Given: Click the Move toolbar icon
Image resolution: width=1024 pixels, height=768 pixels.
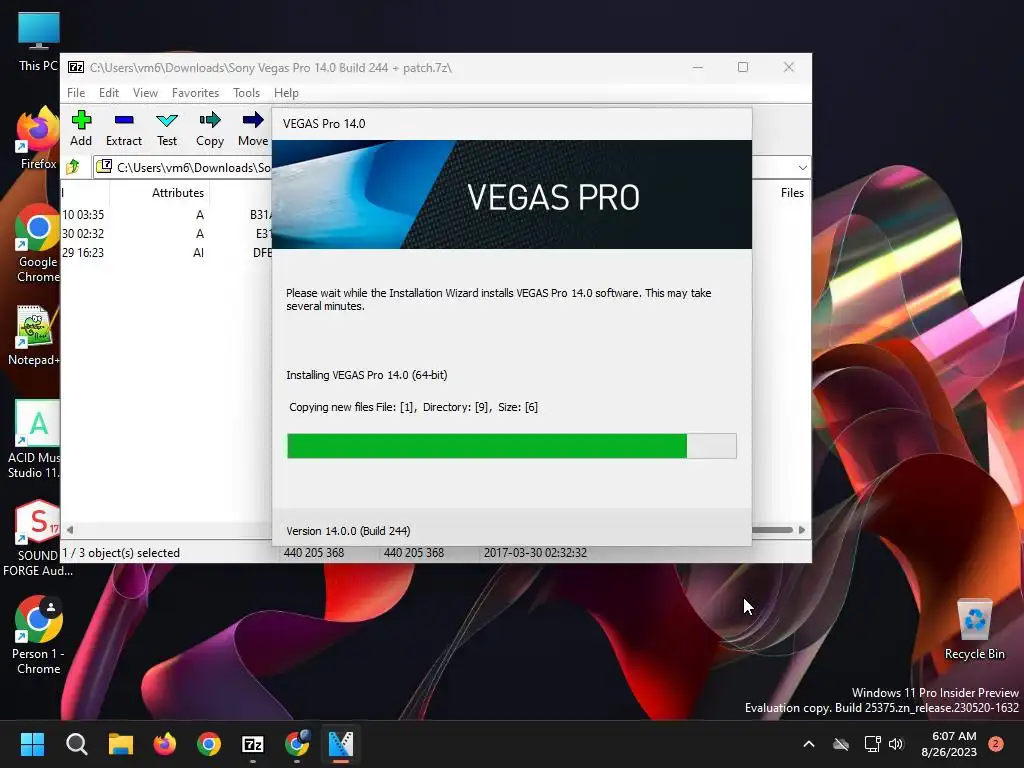Looking at the screenshot, I should 253,129.
